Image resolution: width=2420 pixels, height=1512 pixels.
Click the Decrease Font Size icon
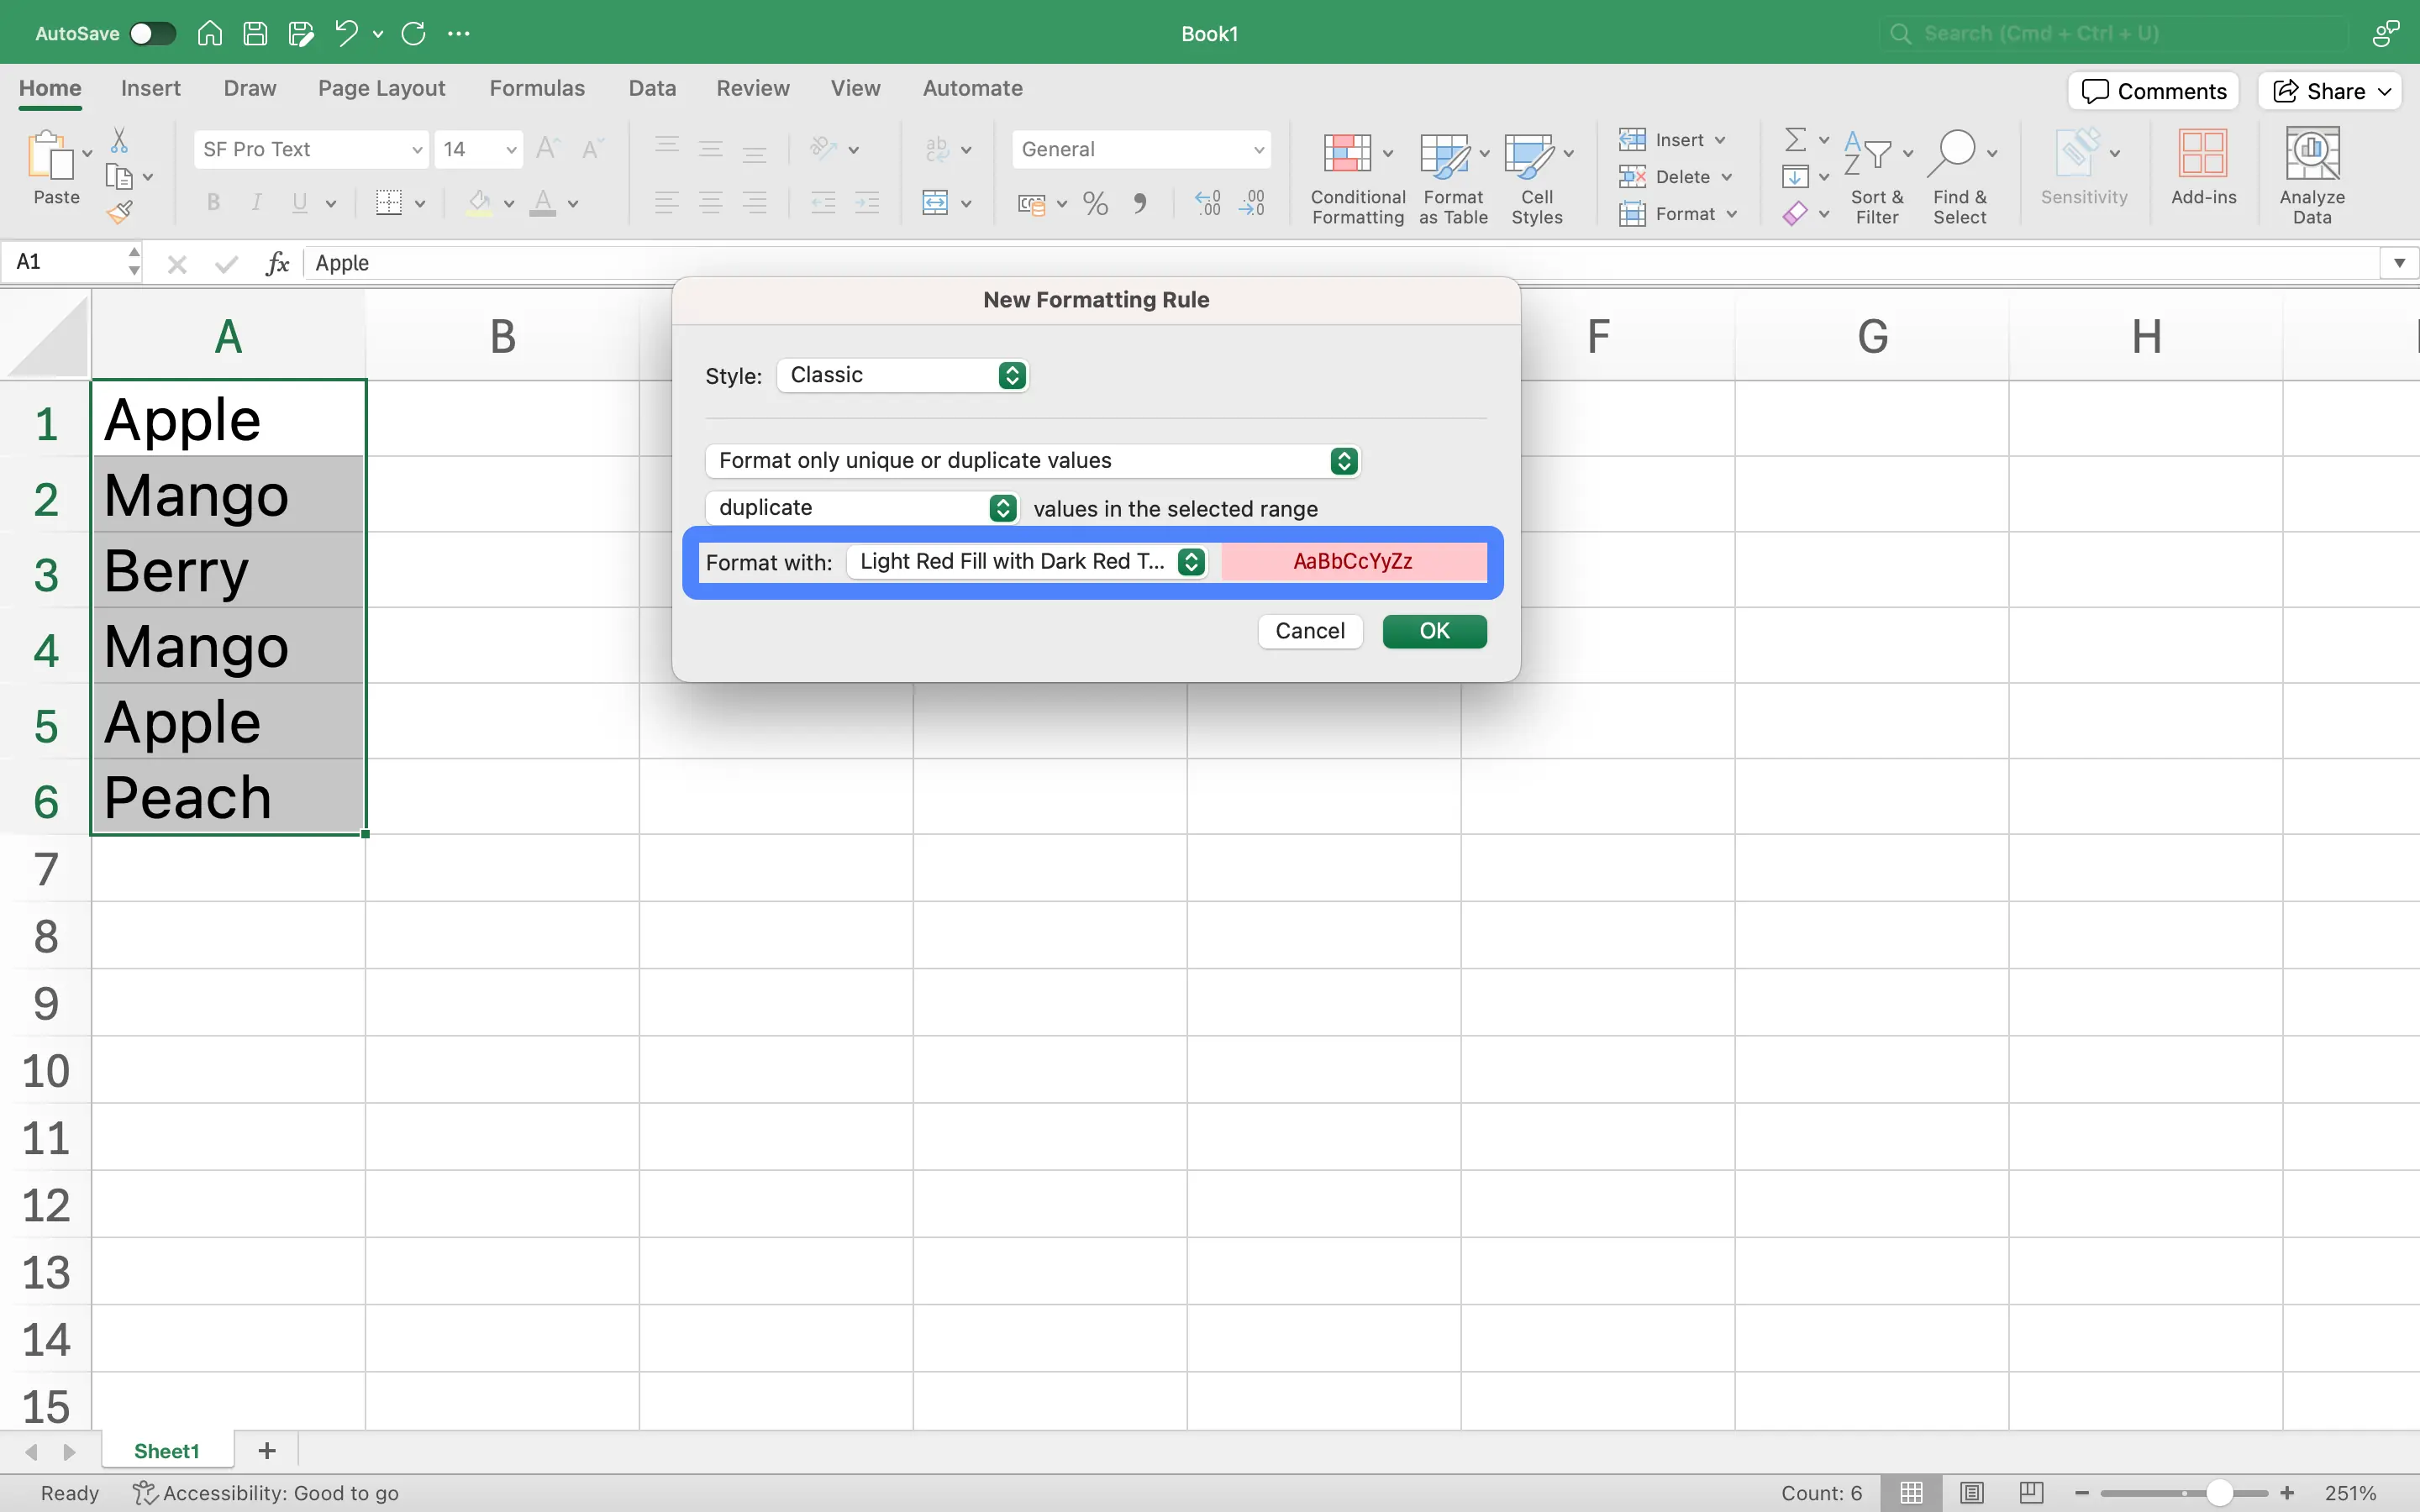pyautogui.click(x=592, y=149)
